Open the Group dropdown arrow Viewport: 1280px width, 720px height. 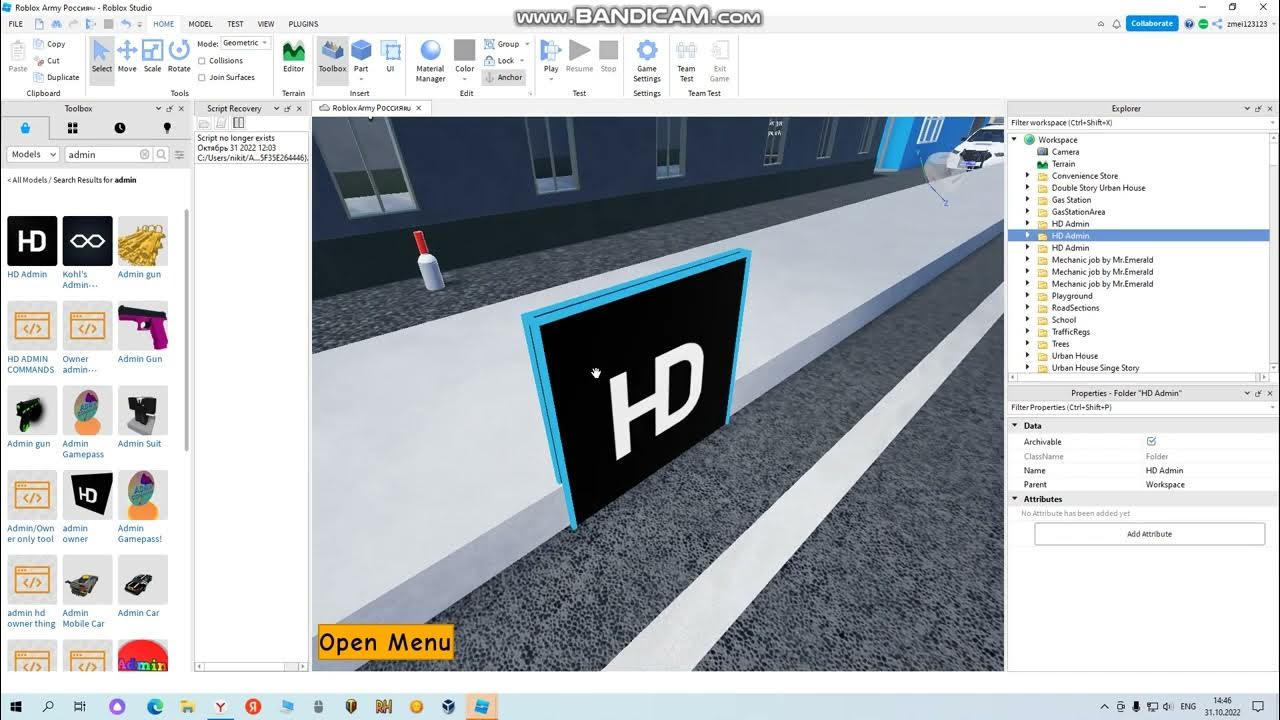pos(525,44)
